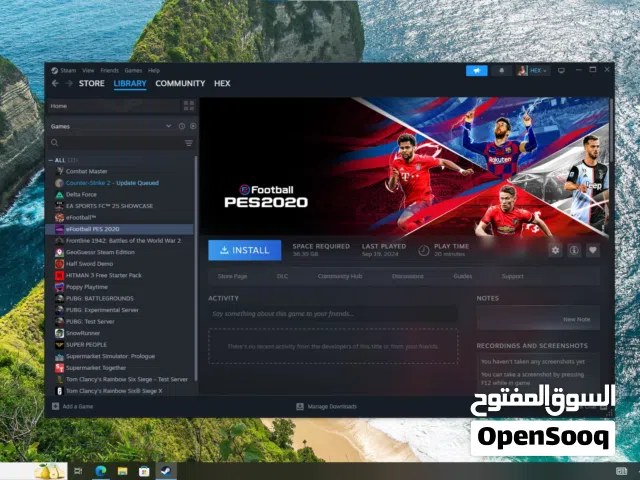Select SUPER PEOPLE in the list
Image resolution: width=640 pixels, height=480 pixels.
120,345
